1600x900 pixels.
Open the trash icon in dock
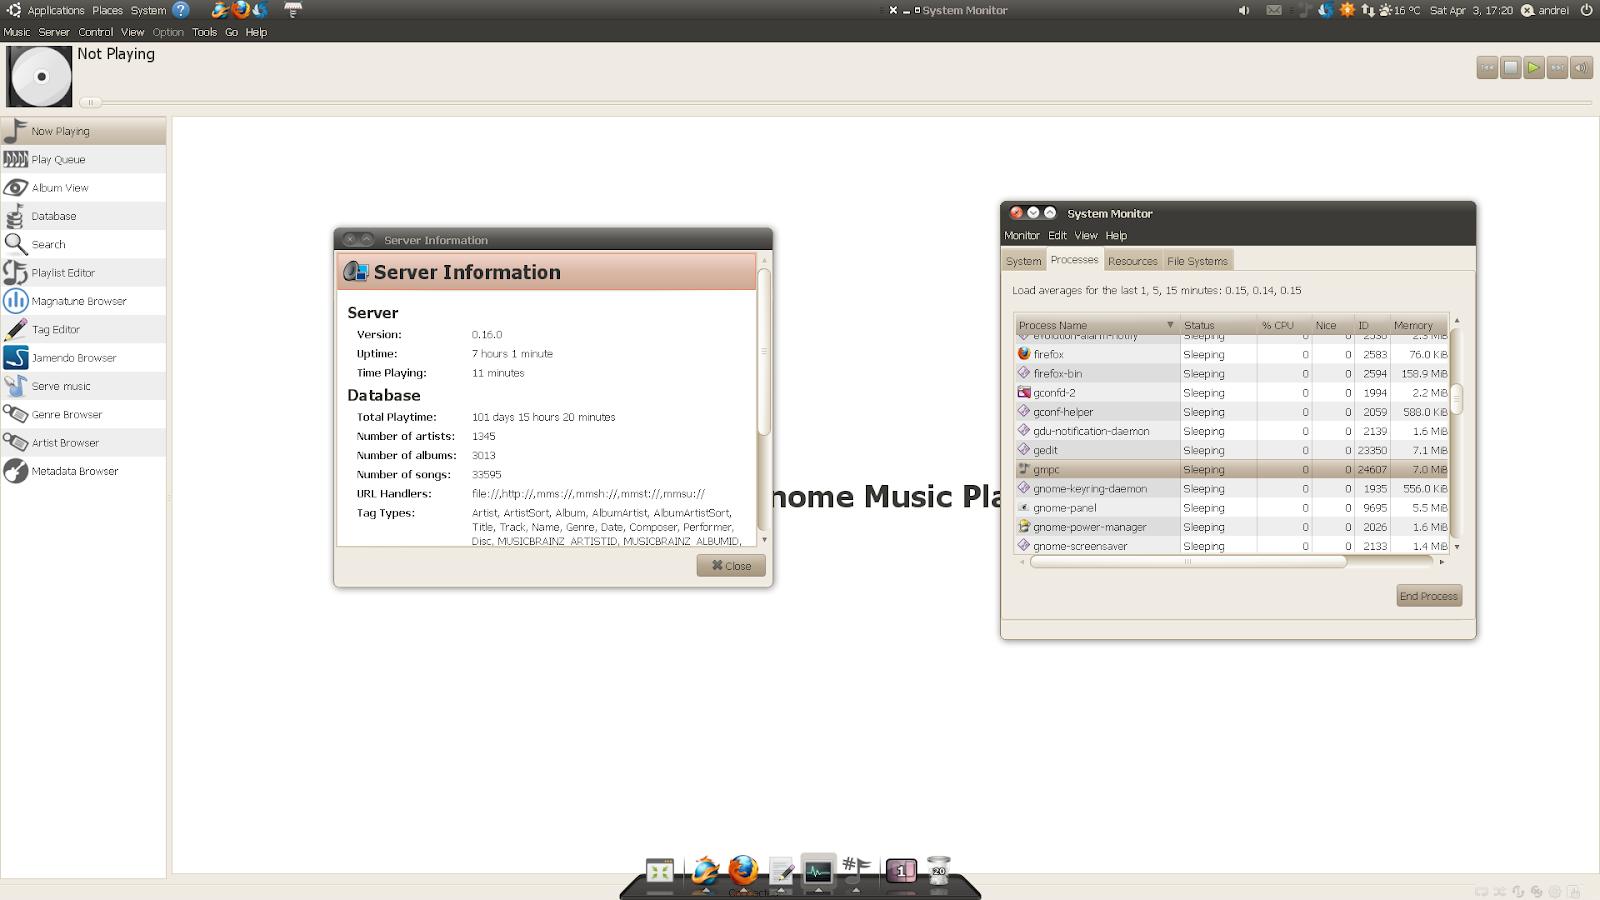pos(938,871)
